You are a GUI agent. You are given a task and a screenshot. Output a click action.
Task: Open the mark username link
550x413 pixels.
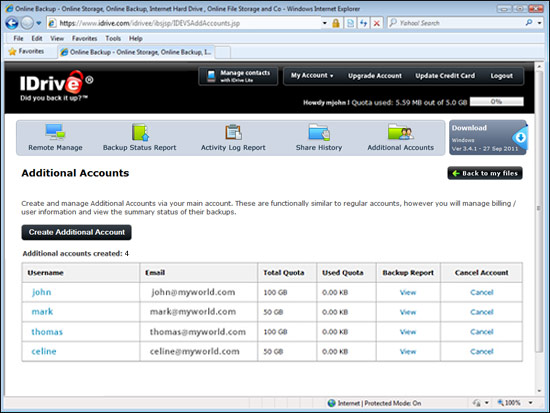click(x=42, y=312)
